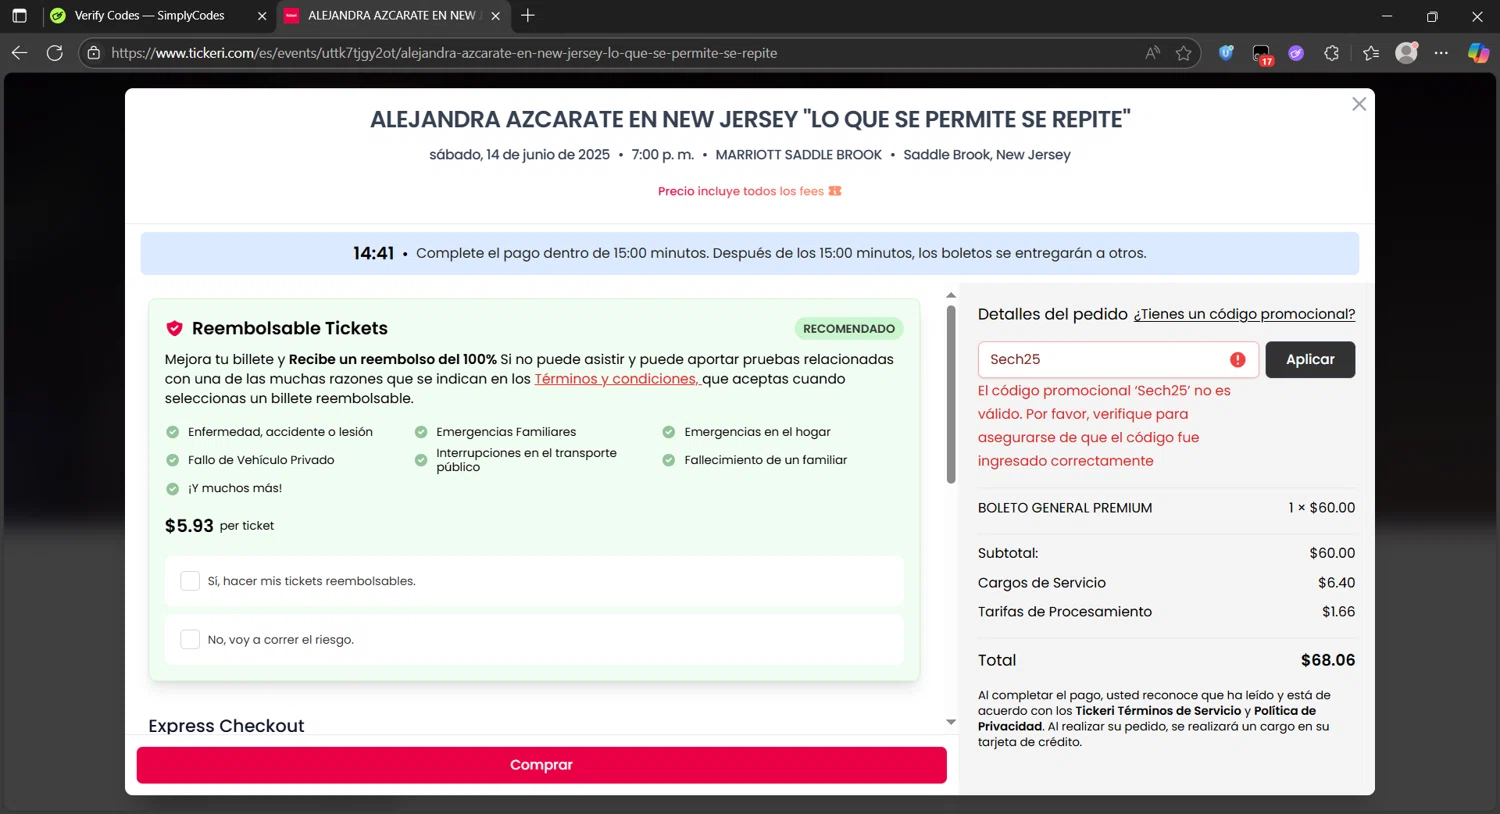Check 'Sí, hacer mis tickets reembolsables'
This screenshot has width=1500, height=814.
pos(190,581)
